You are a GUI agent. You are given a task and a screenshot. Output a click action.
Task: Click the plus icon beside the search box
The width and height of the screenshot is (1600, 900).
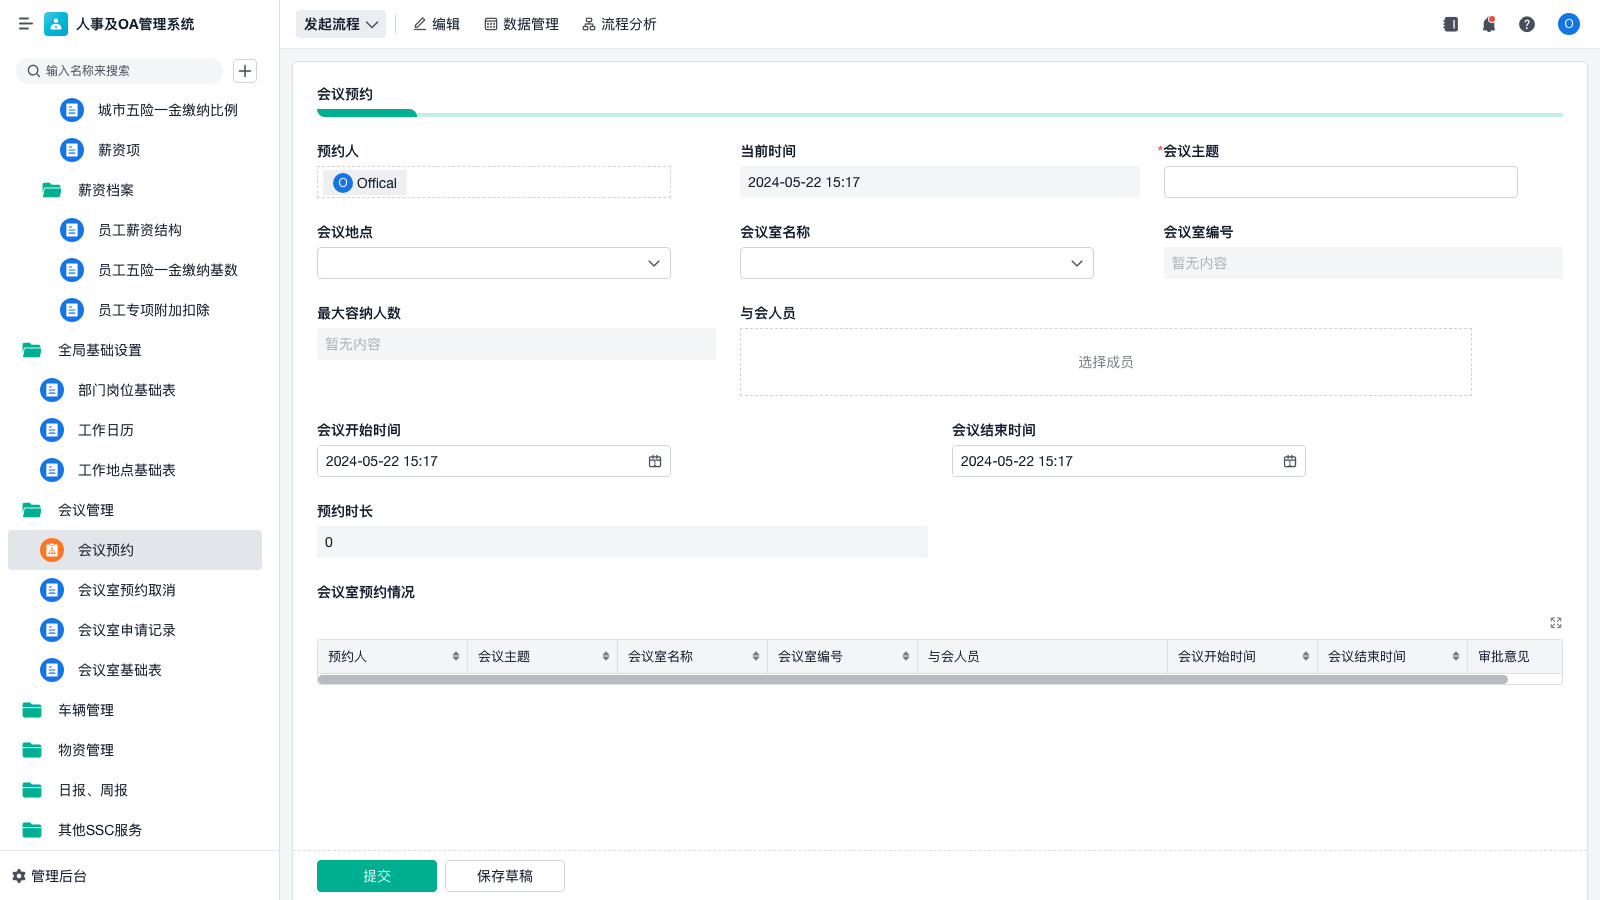tap(245, 71)
